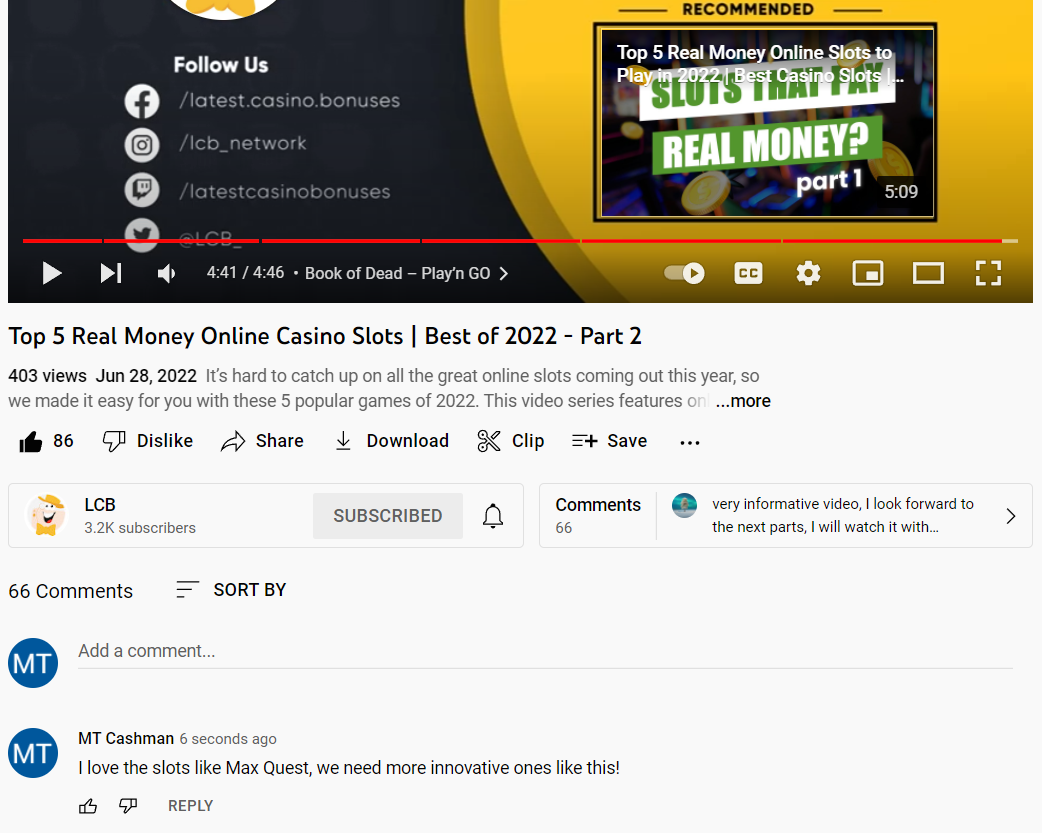Click the Instagram icon for lcb_network
The width and height of the screenshot is (1042, 833).
(142, 145)
